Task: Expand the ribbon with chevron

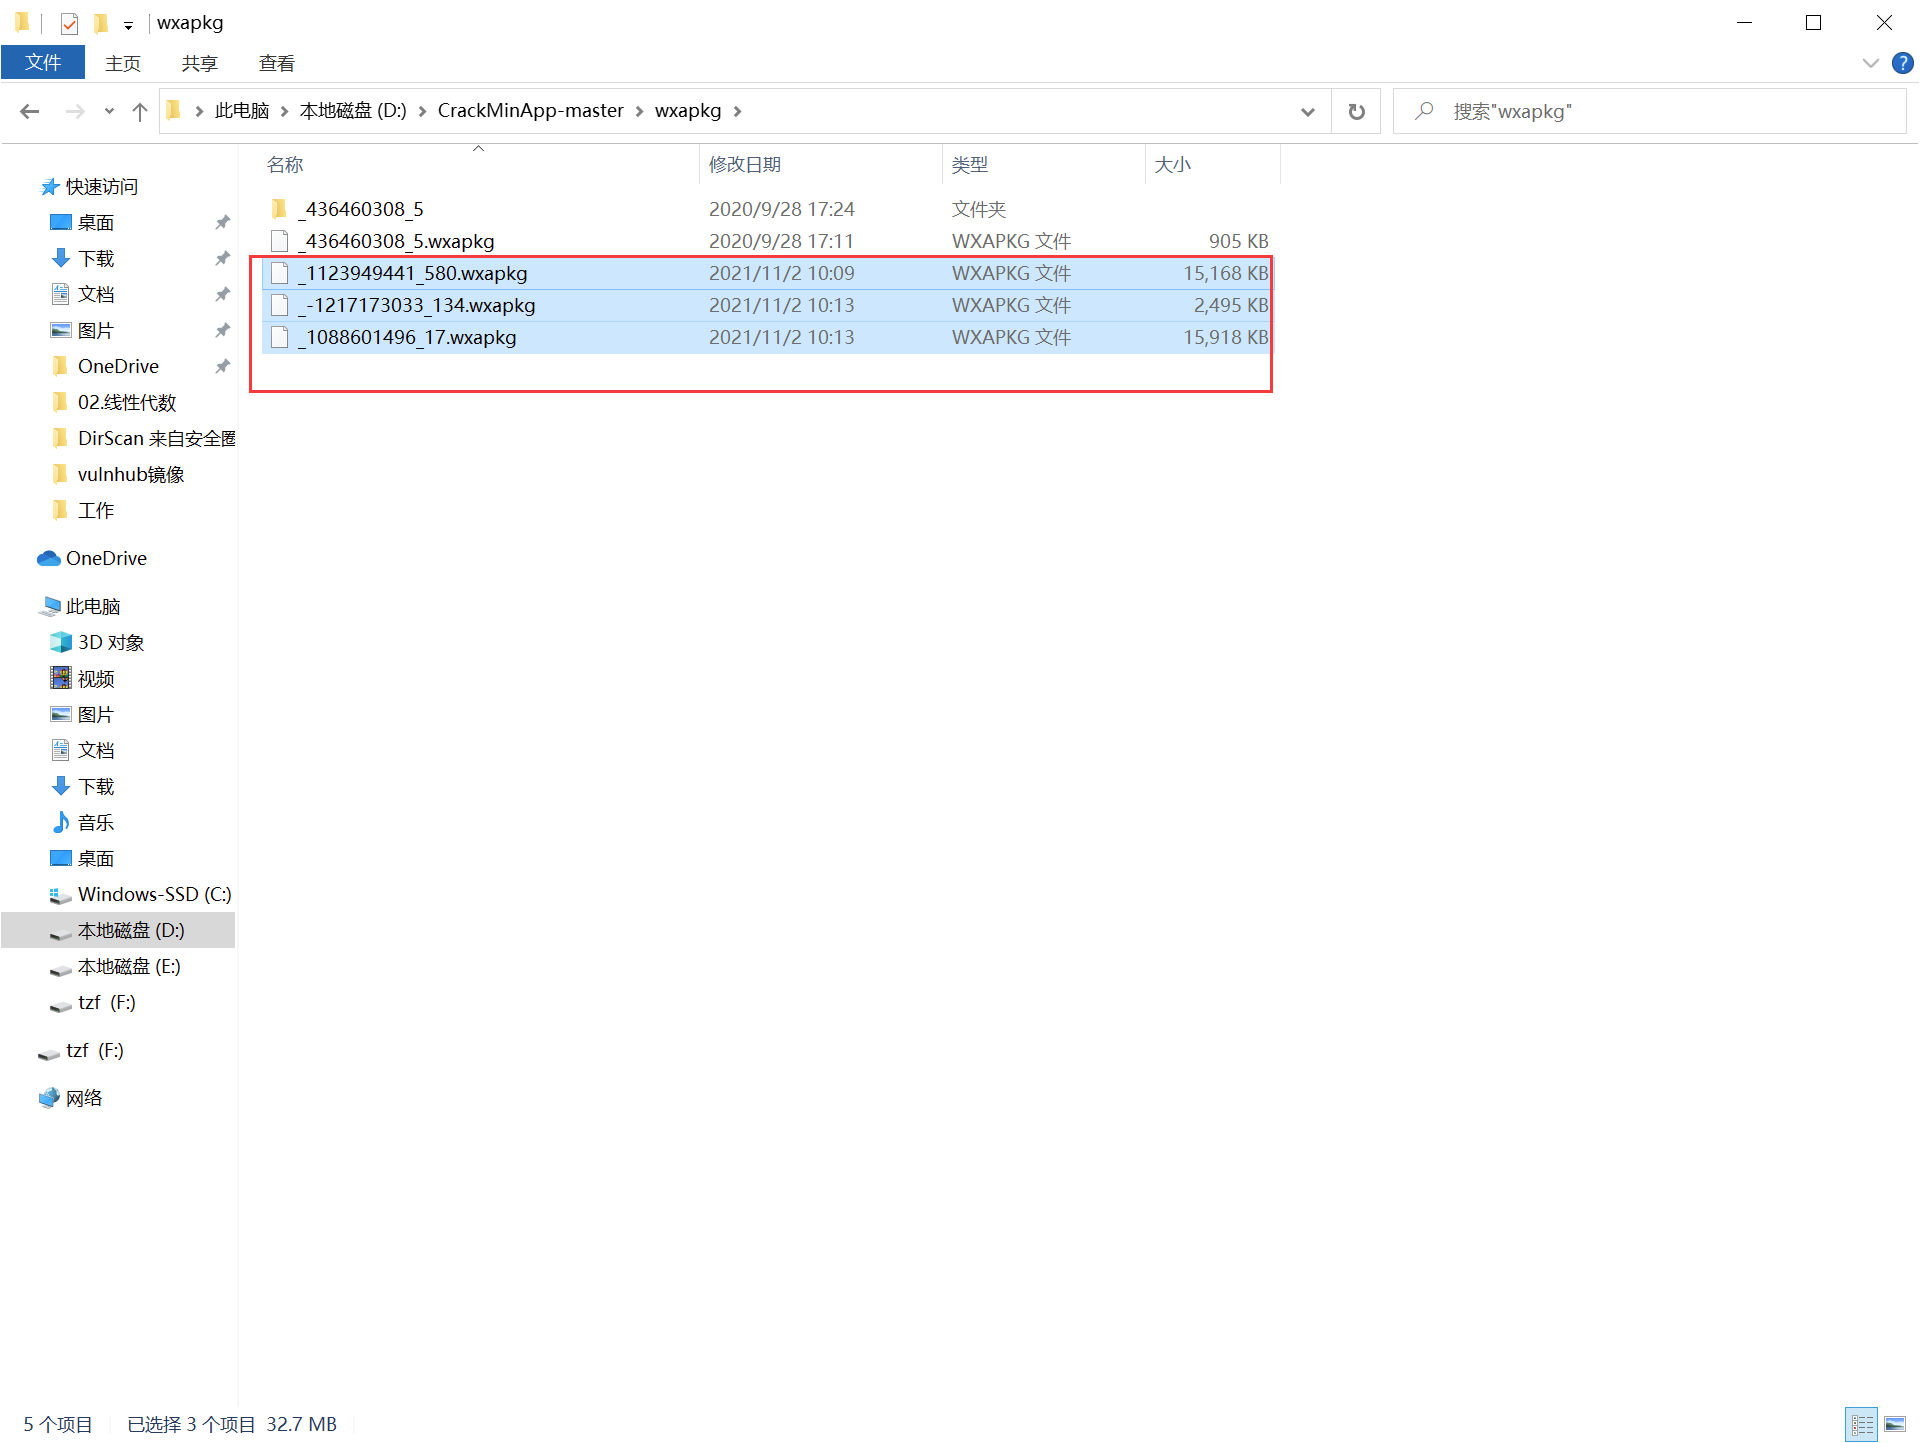Action: (1870, 63)
